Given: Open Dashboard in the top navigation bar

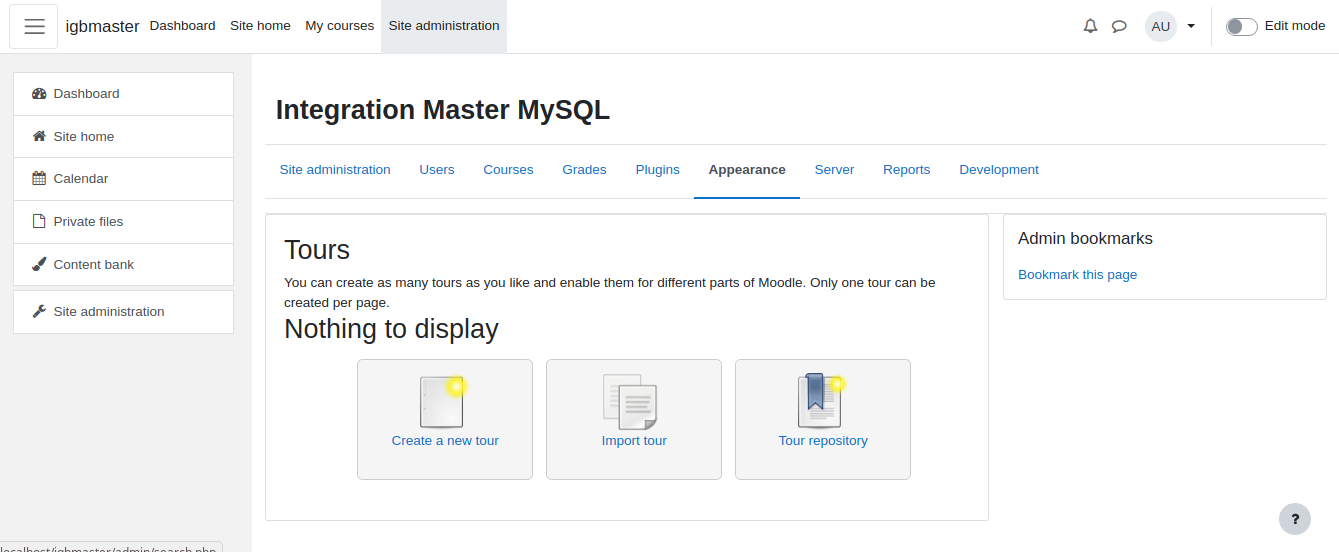Looking at the screenshot, I should (182, 26).
